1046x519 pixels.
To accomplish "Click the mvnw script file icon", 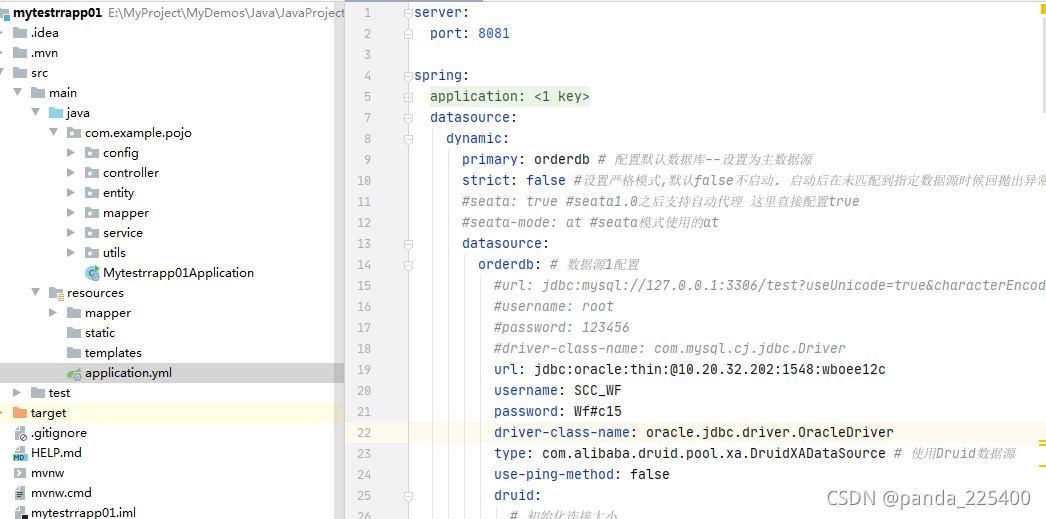I will pos(19,473).
